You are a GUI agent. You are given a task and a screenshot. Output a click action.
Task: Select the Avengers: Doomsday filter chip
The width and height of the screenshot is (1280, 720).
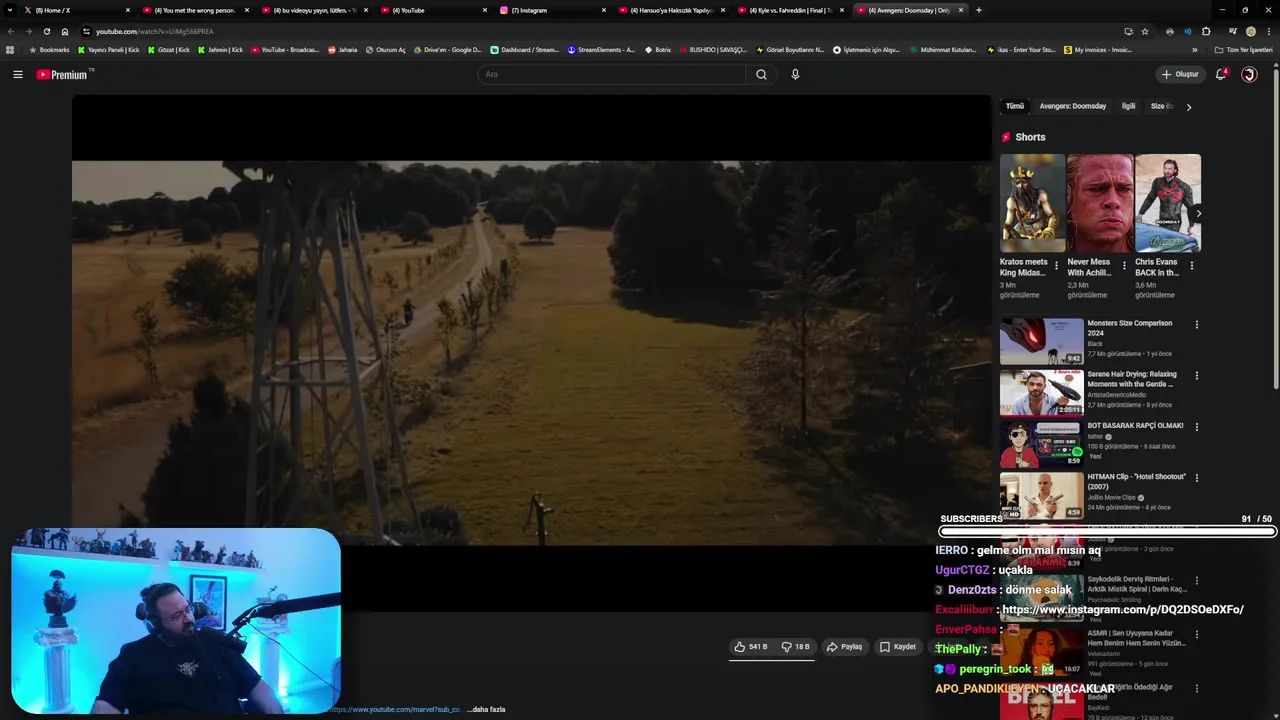coord(1072,106)
